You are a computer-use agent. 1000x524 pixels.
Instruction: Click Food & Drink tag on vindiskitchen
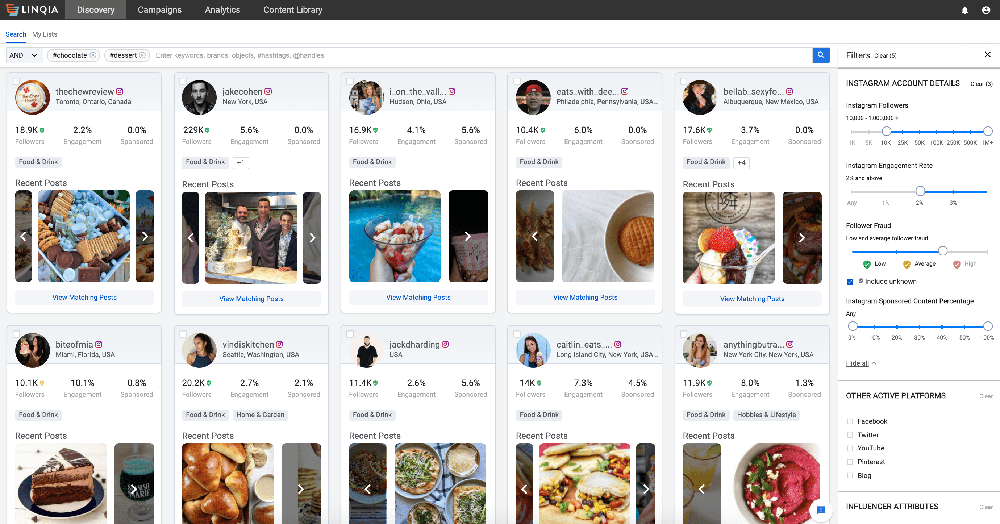pos(205,415)
